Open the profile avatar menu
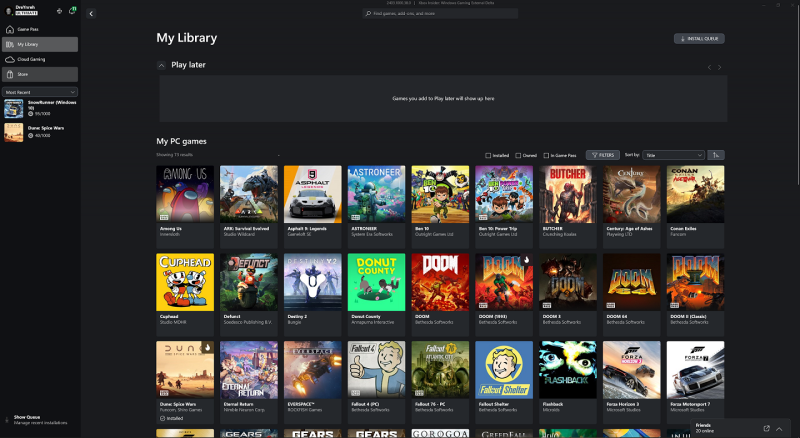Image resolution: width=800 pixels, height=438 pixels. click(x=9, y=11)
